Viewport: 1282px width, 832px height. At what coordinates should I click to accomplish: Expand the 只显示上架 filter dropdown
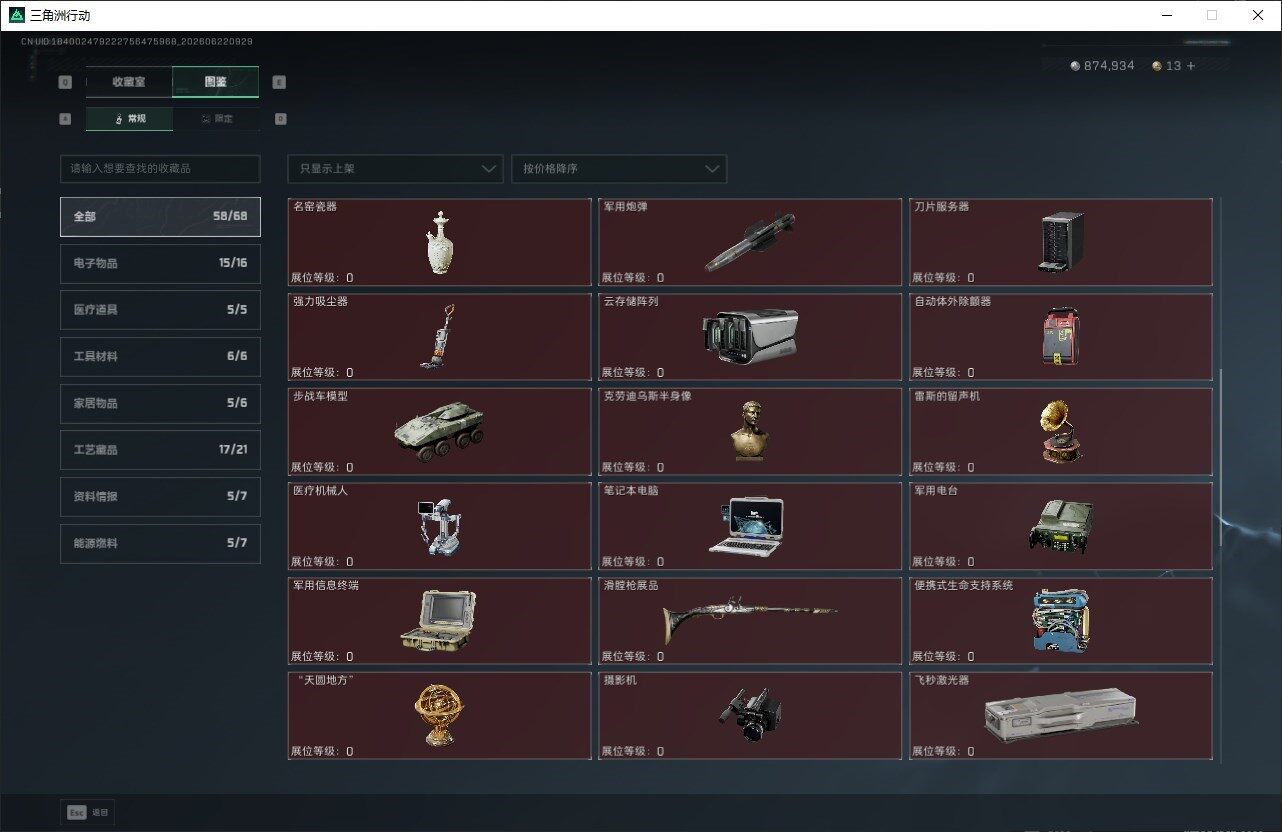(395, 169)
